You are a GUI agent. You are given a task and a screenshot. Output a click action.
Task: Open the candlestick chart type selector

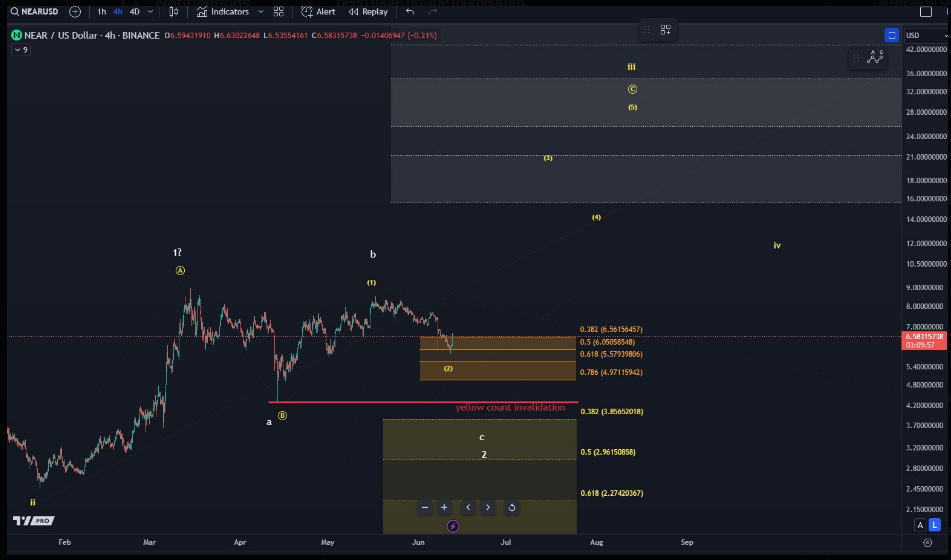174,12
